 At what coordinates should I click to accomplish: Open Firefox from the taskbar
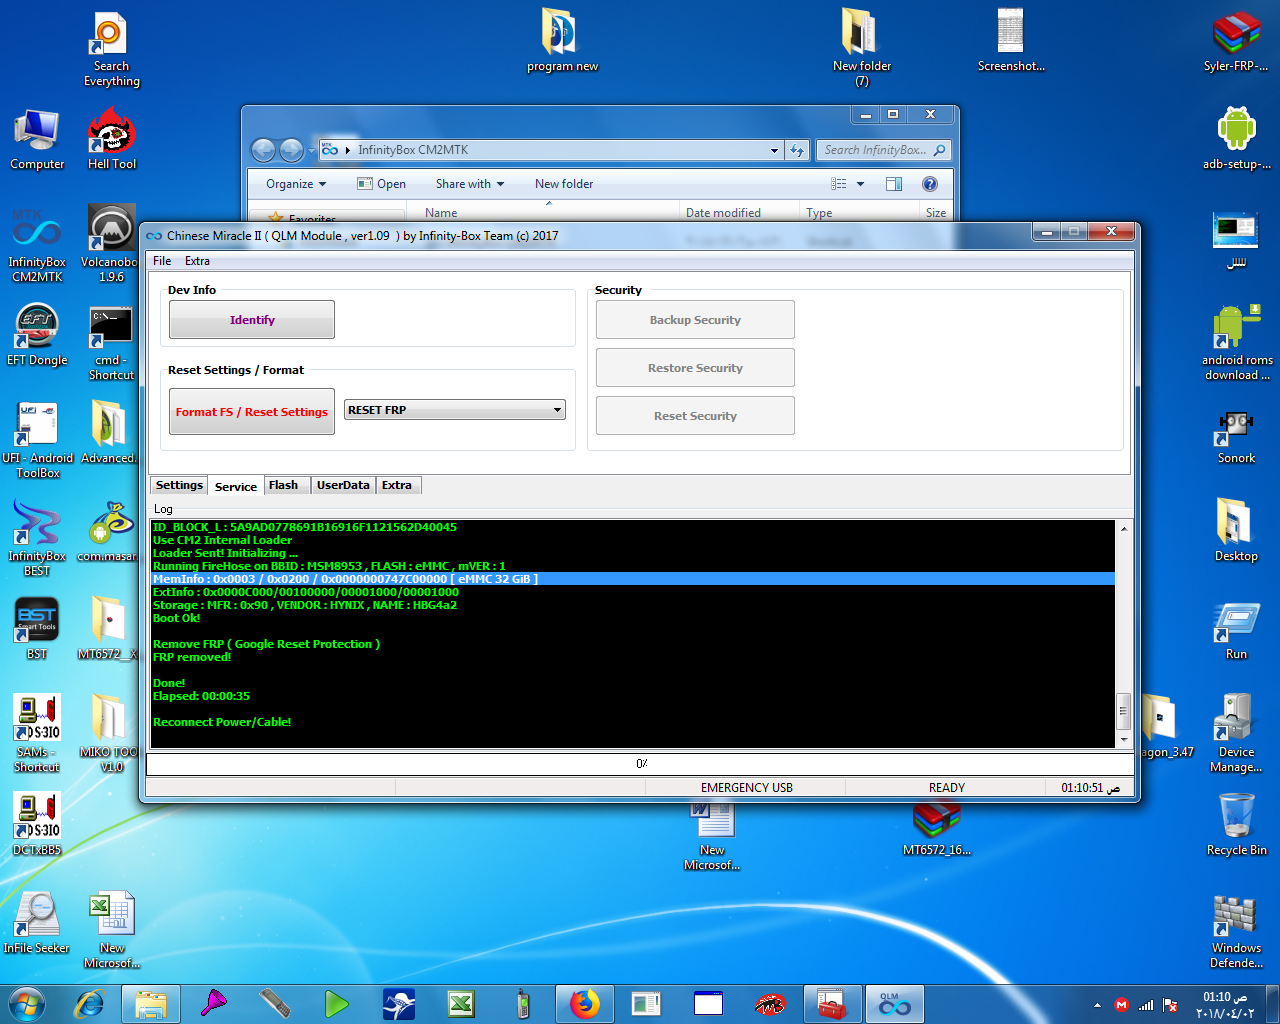tap(585, 1003)
